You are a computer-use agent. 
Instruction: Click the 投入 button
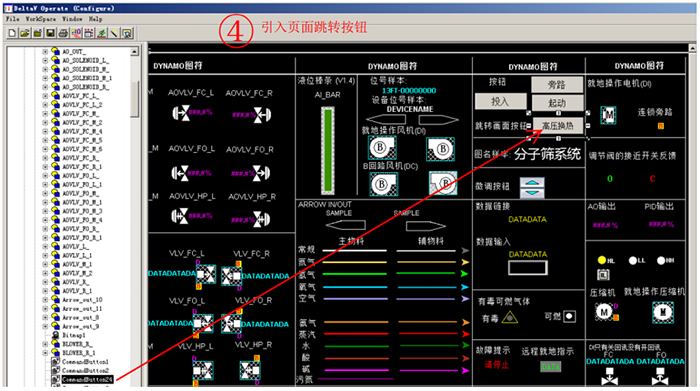click(500, 101)
